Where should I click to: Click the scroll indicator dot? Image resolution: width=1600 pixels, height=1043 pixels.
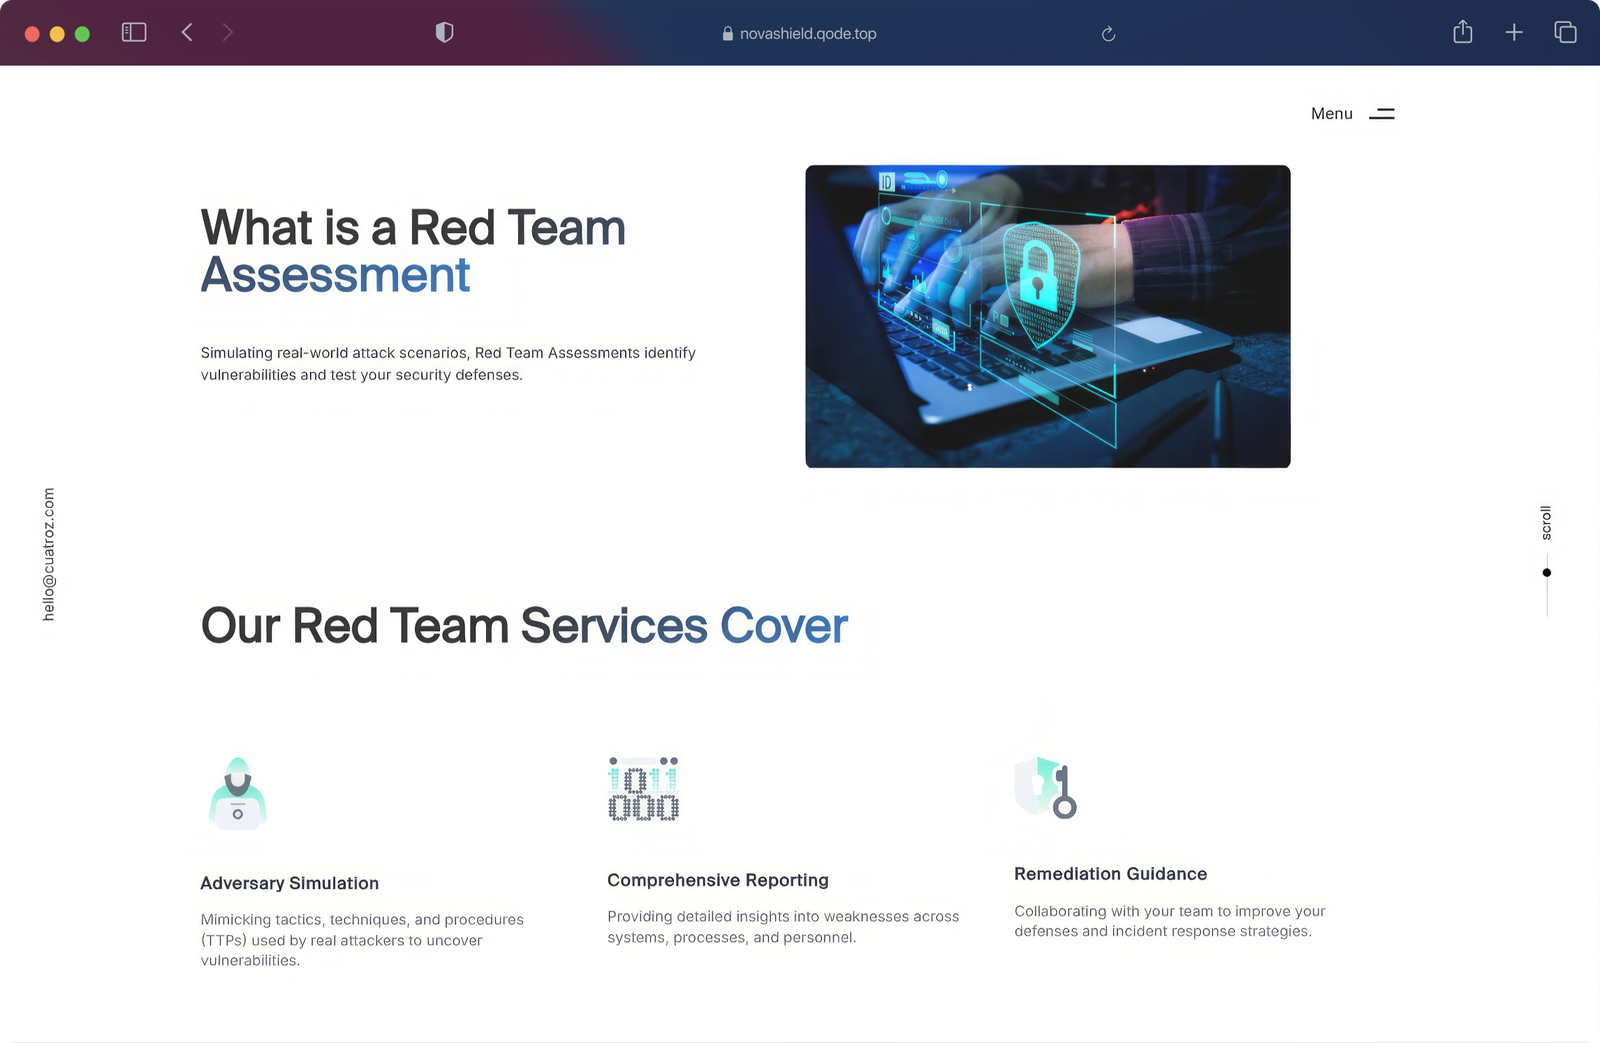(1546, 573)
